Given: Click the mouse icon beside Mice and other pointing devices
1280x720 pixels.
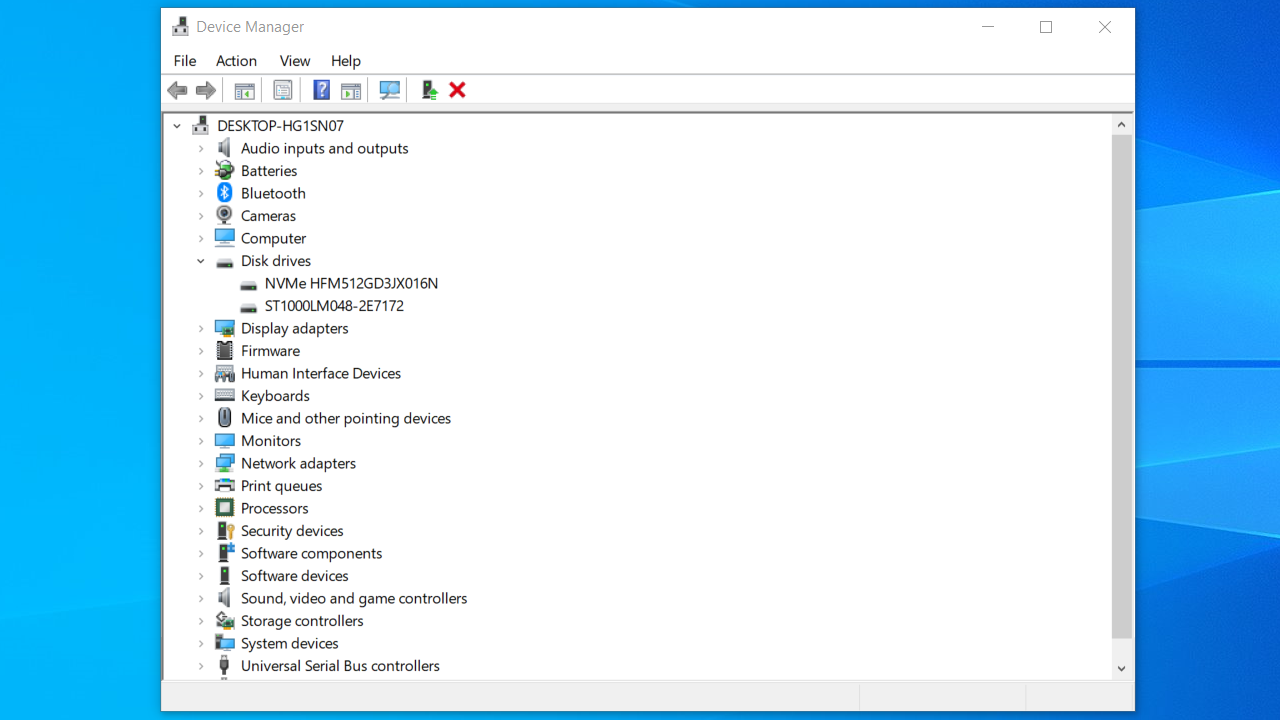Looking at the screenshot, I should (225, 418).
